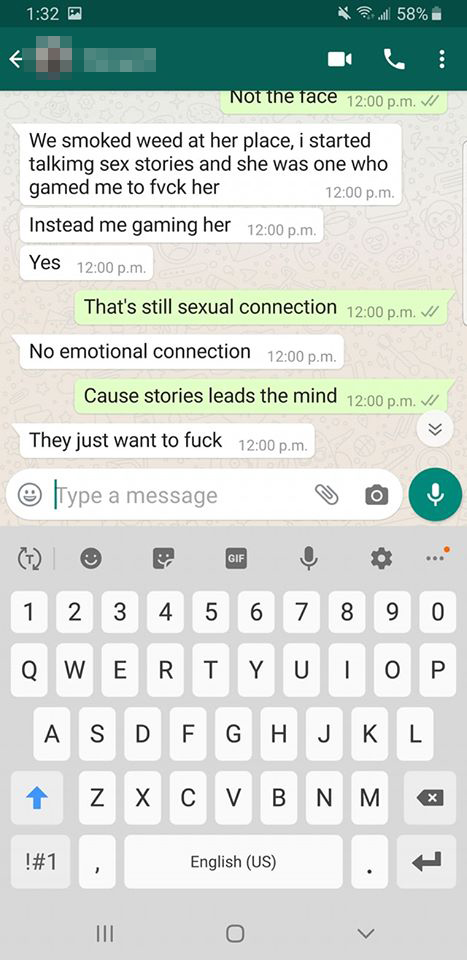Open the emoji picker in the message box
Image resolution: width=467 pixels, height=960 pixels.
pos(29,495)
